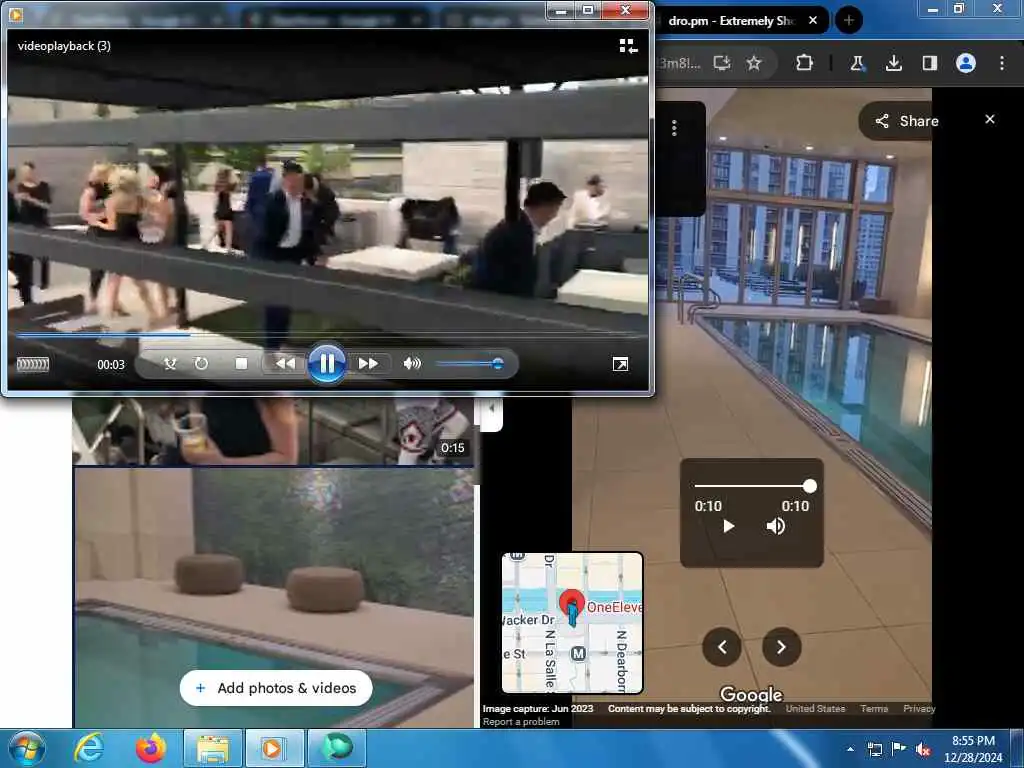Open Chrome Labs flask icon
The width and height of the screenshot is (1024, 768).
point(857,63)
